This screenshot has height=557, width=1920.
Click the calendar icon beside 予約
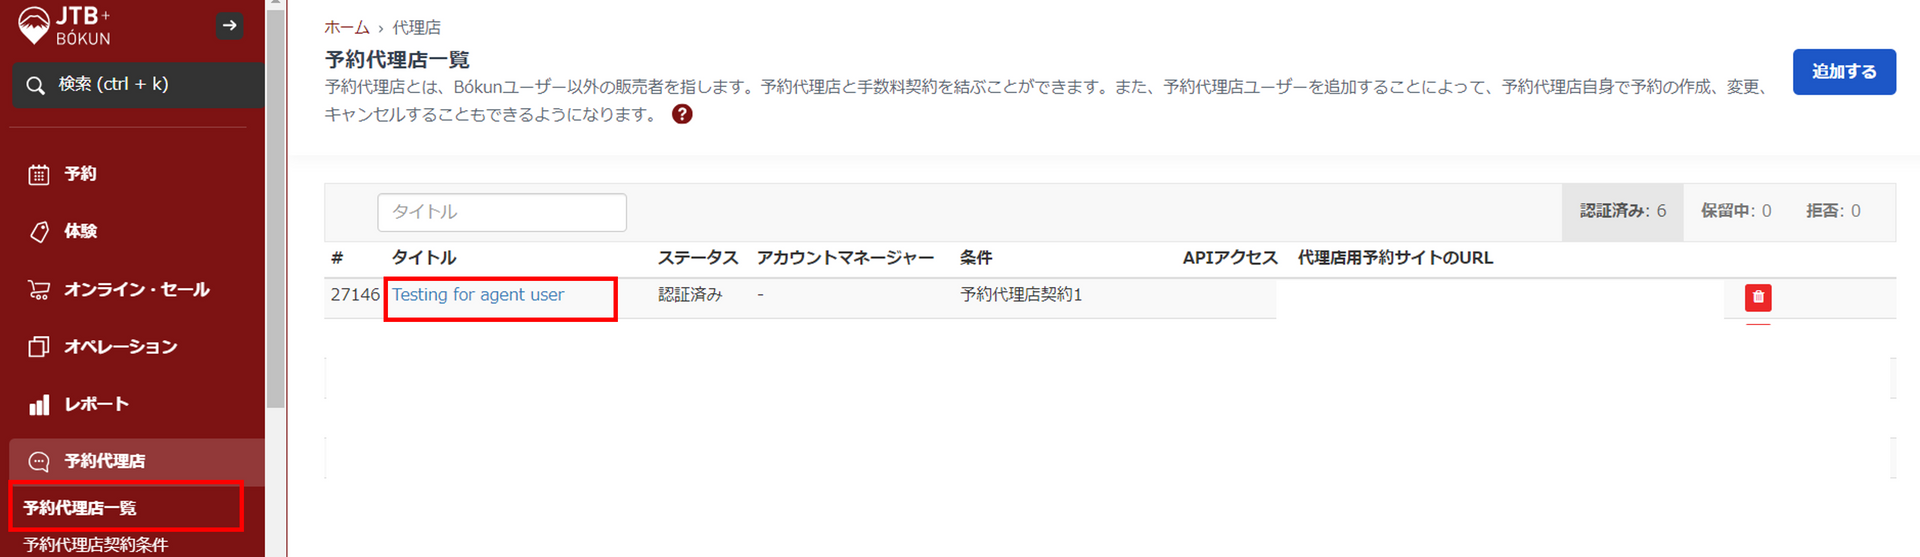click(x=39, y=175)
